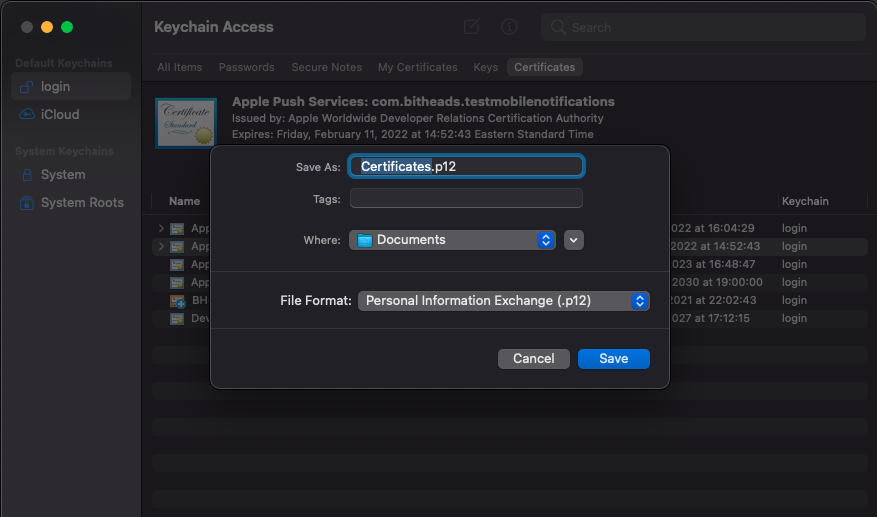Switch to the Passwords tab

(247, 67)
